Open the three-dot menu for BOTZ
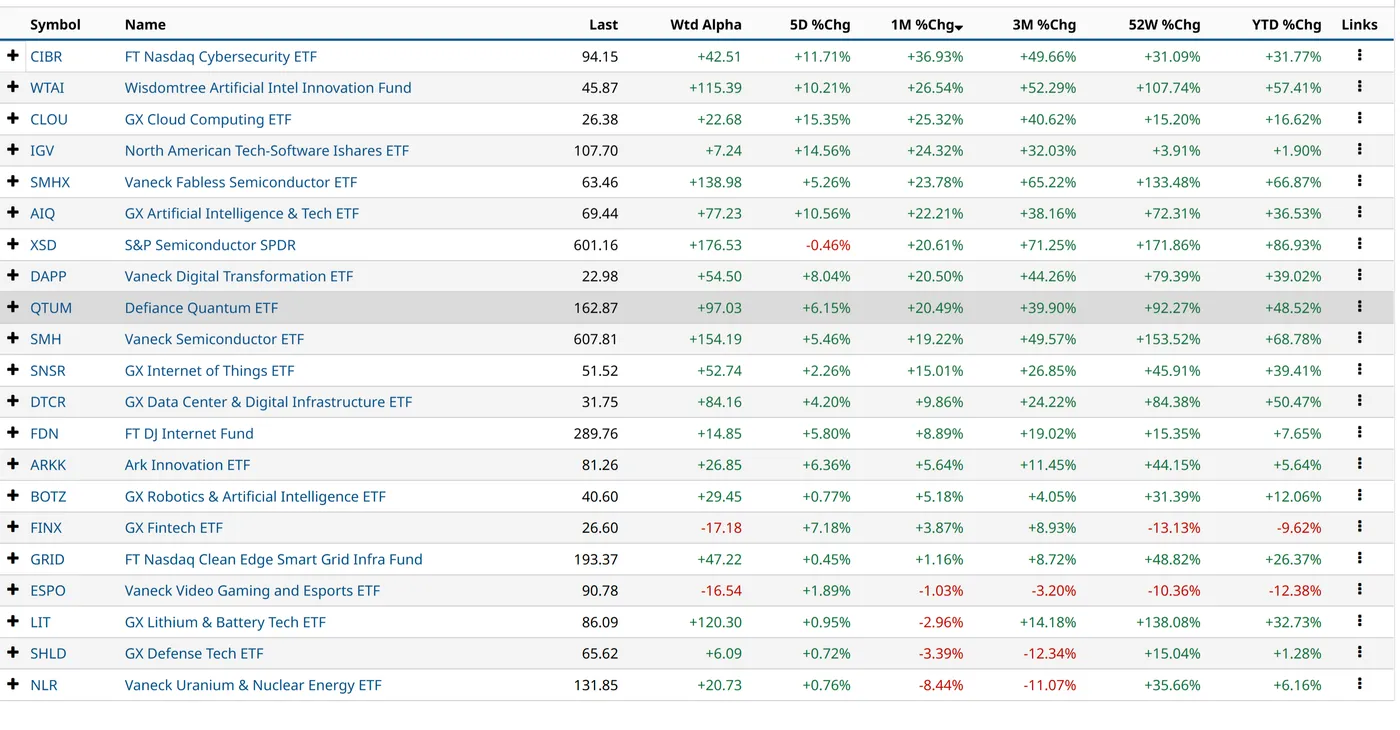 pyautogui.click(x=1359, y=495)
